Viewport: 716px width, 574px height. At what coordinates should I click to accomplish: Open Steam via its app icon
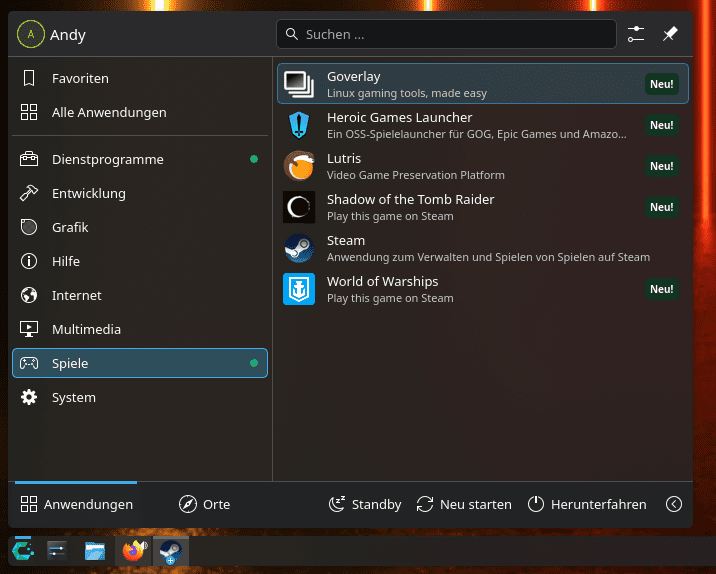(x=299, y=248)
